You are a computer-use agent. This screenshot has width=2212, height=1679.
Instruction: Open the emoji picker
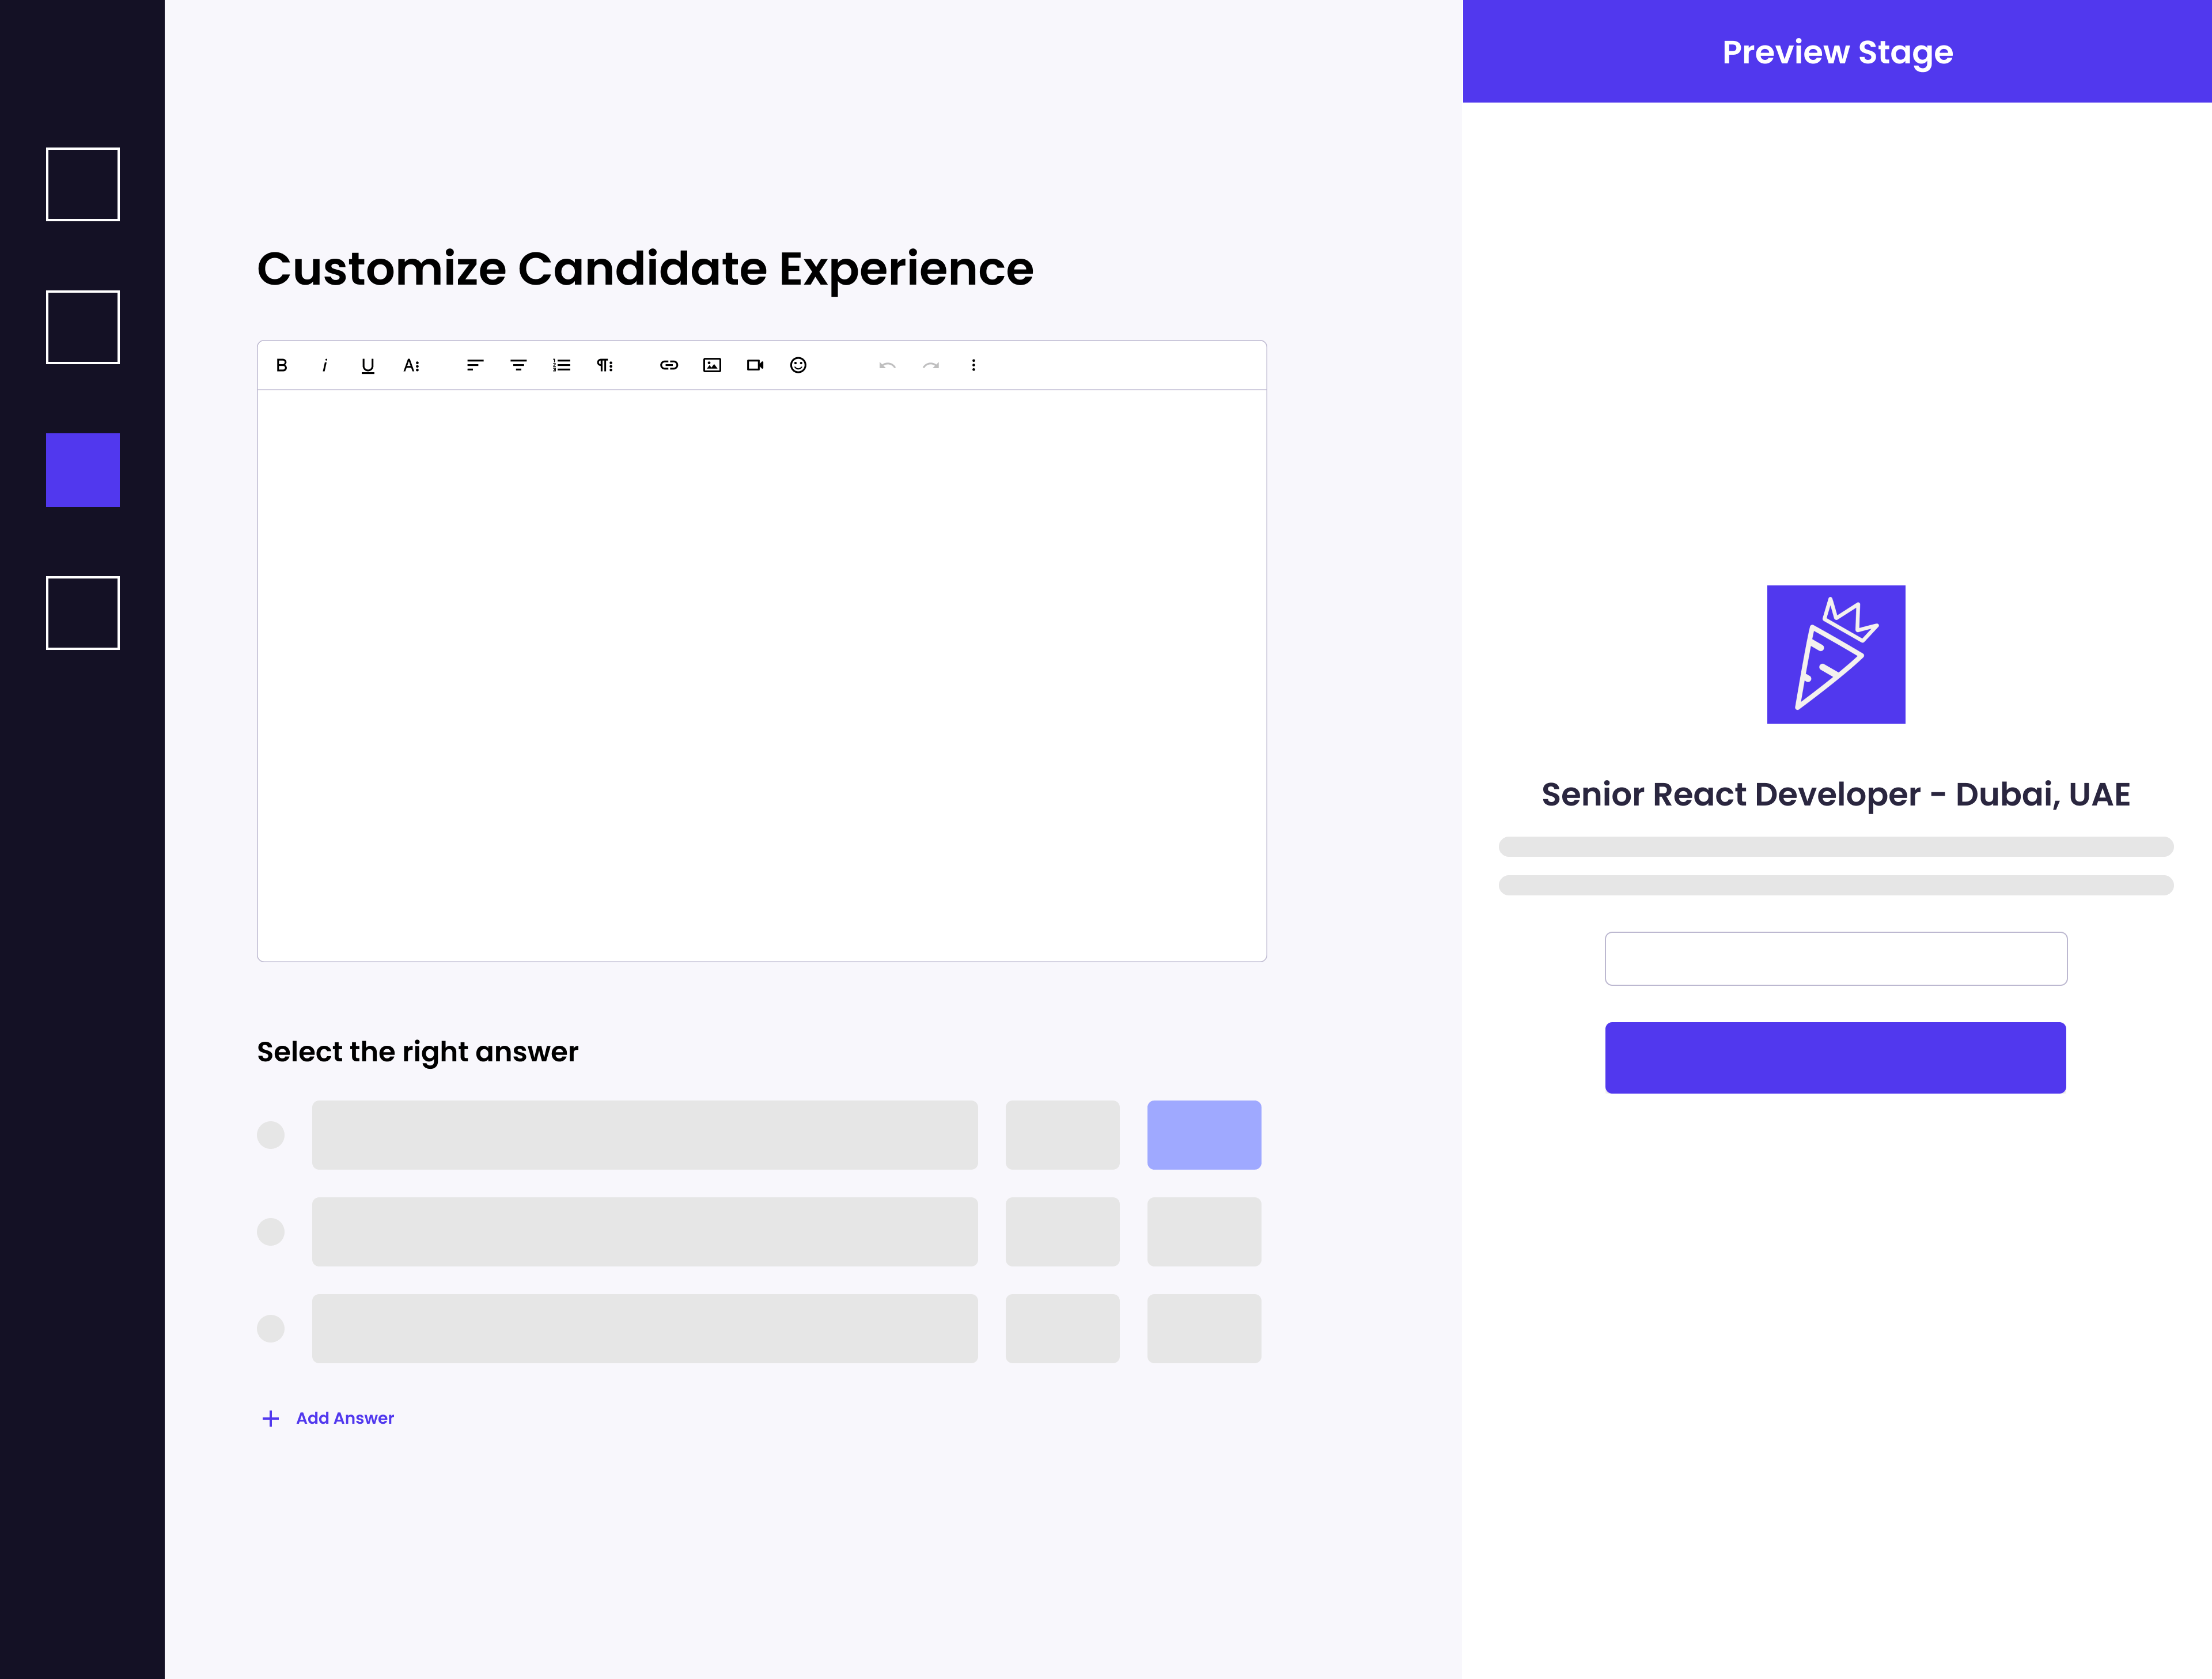798,365
